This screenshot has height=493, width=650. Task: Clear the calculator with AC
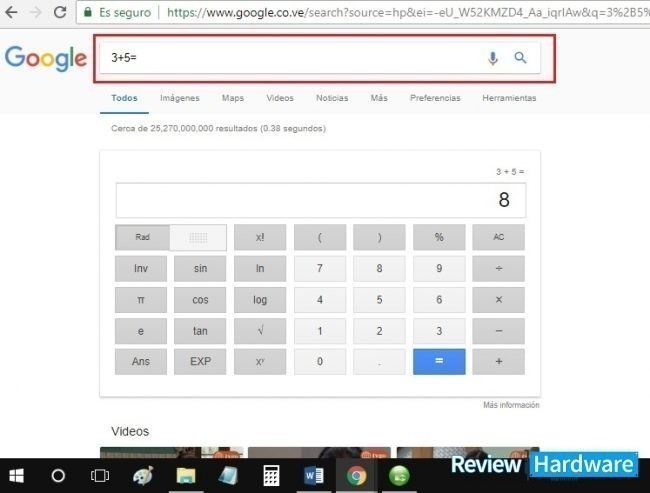tap(498, 237)
